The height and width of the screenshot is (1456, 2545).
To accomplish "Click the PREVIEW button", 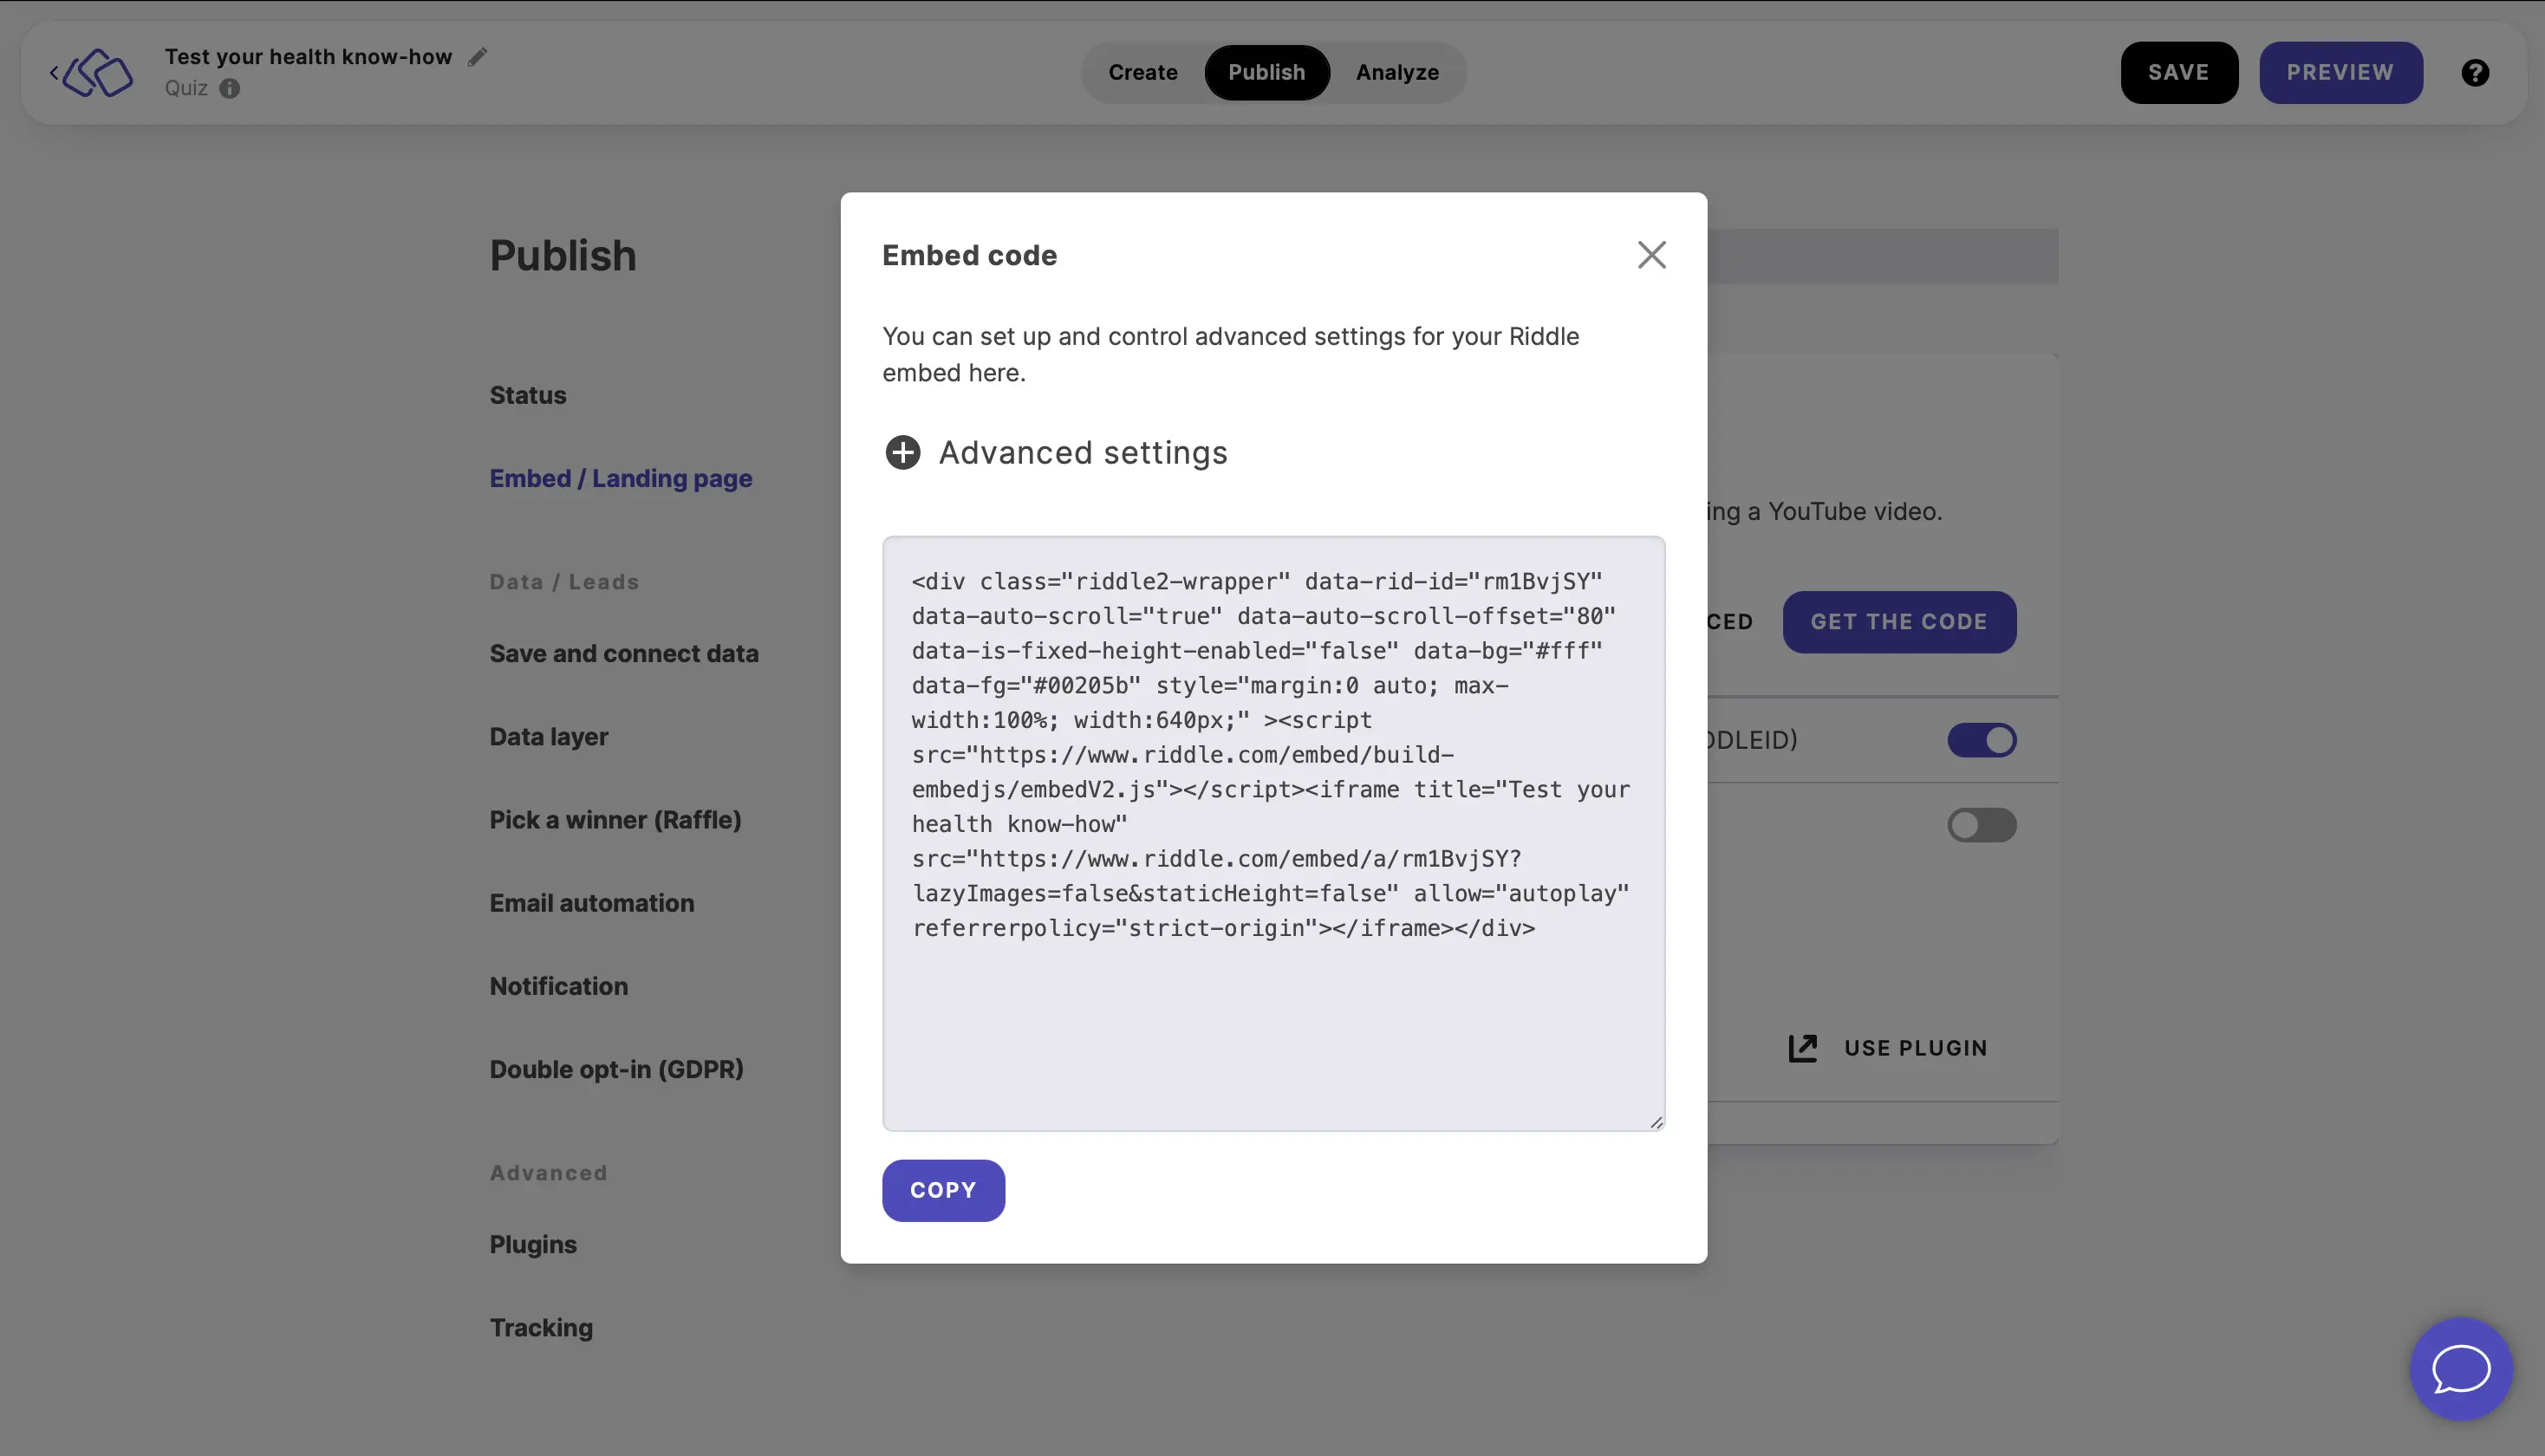I will coord(2340,73).
